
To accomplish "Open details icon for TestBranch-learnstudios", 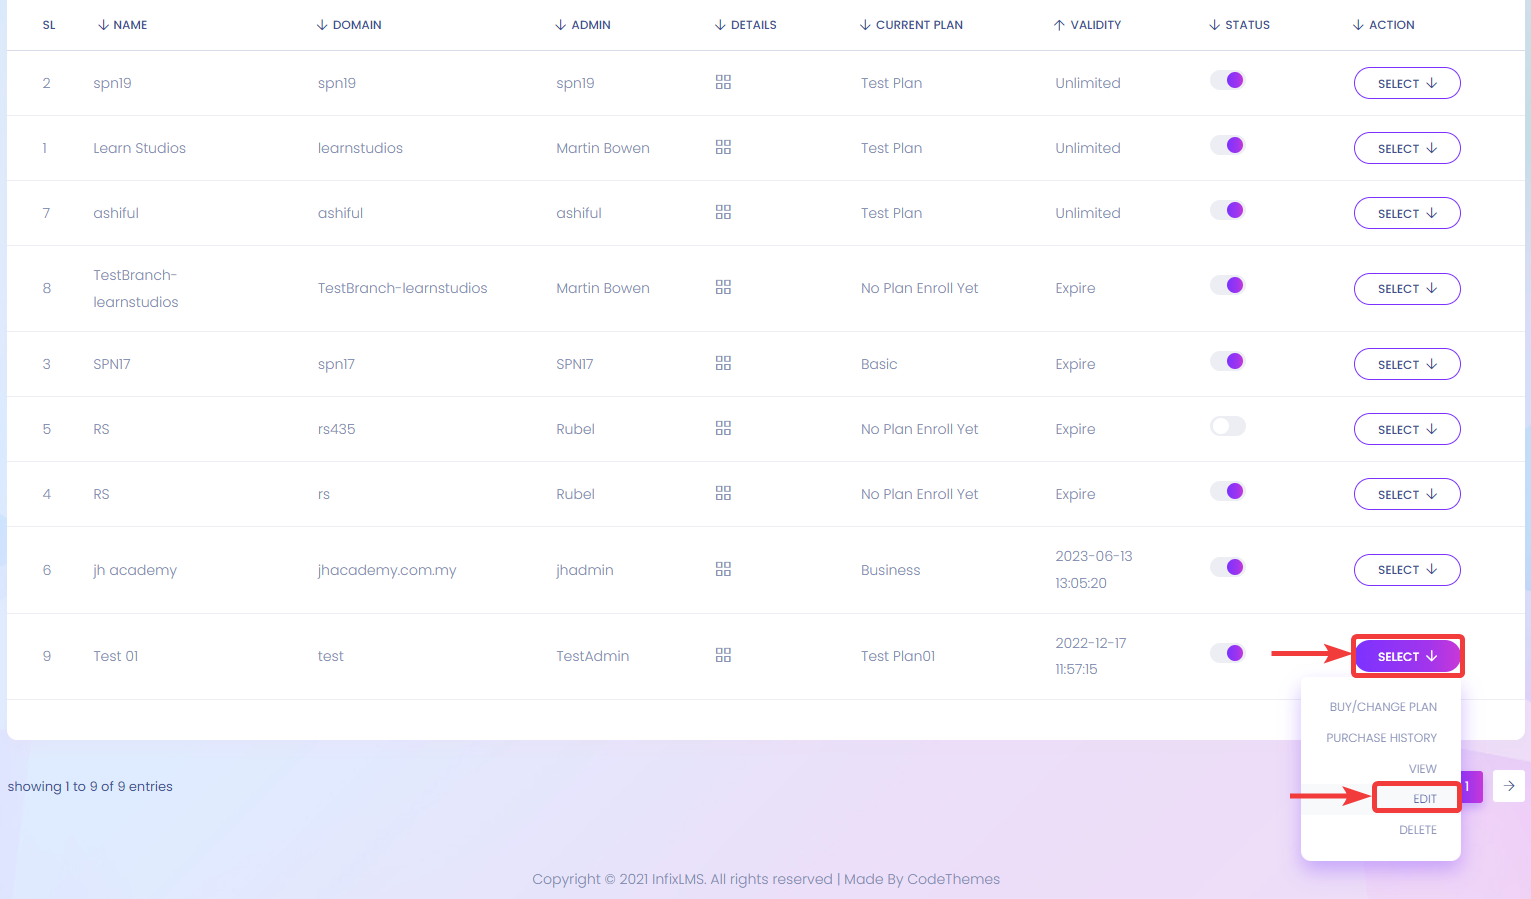I will click(x=723, y=287).
